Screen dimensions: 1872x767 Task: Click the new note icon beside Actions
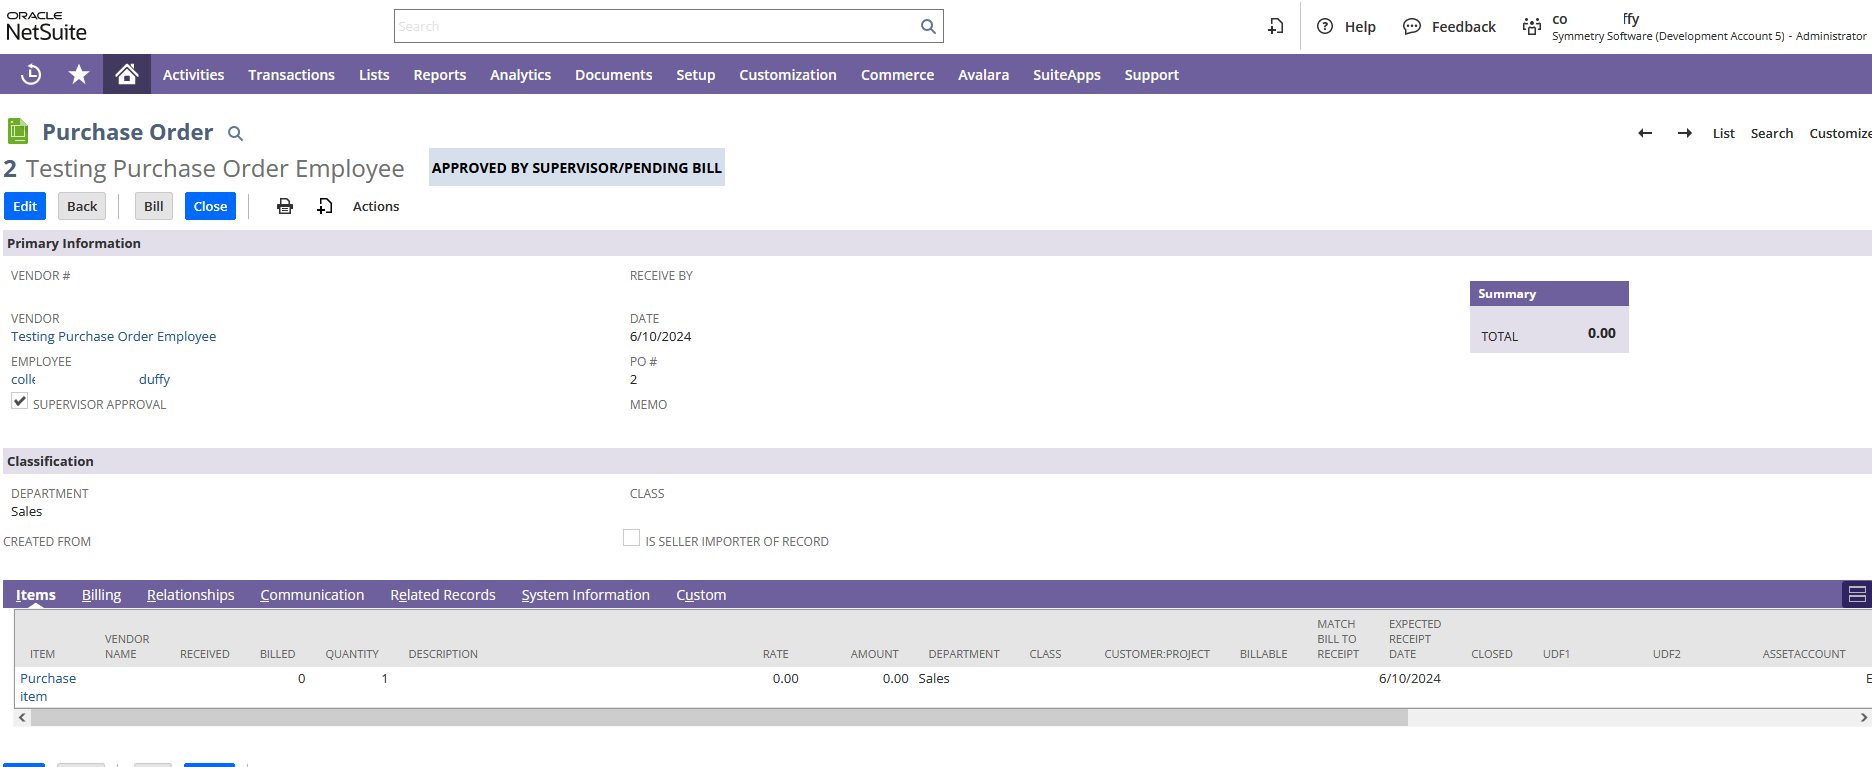(325, 206)
